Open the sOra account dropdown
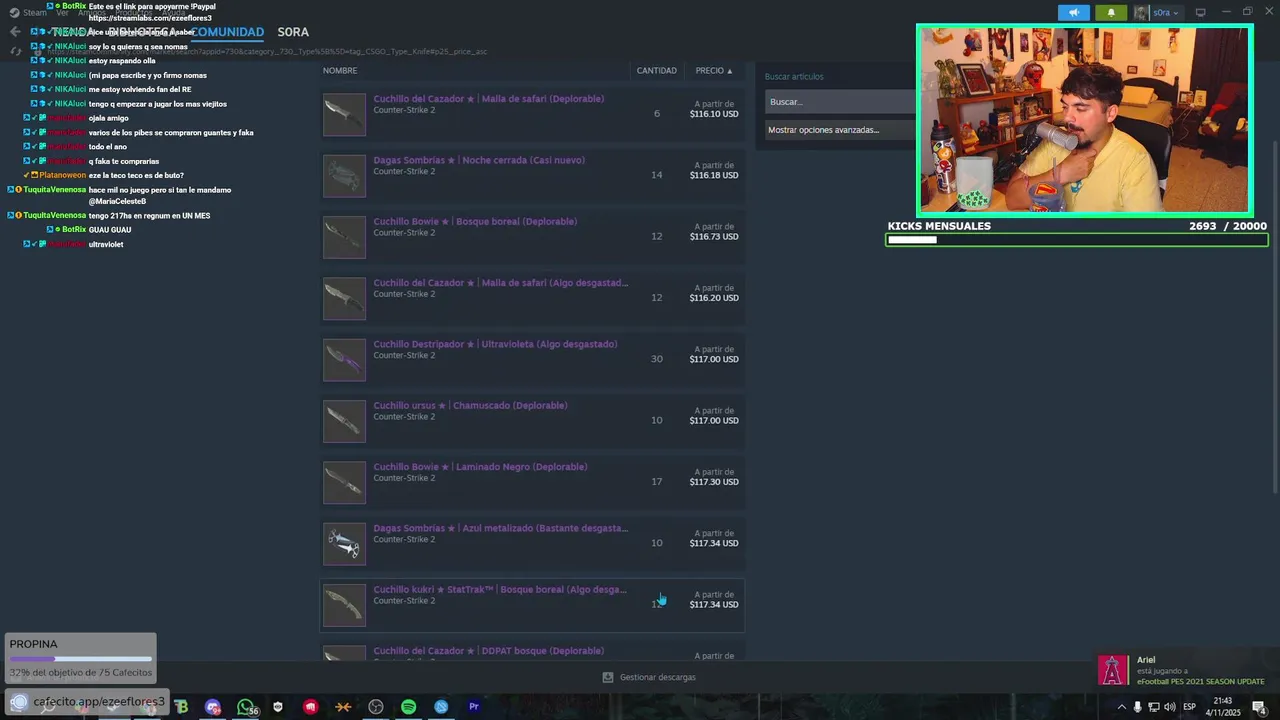1280x720 pixels. (1158, 13)
